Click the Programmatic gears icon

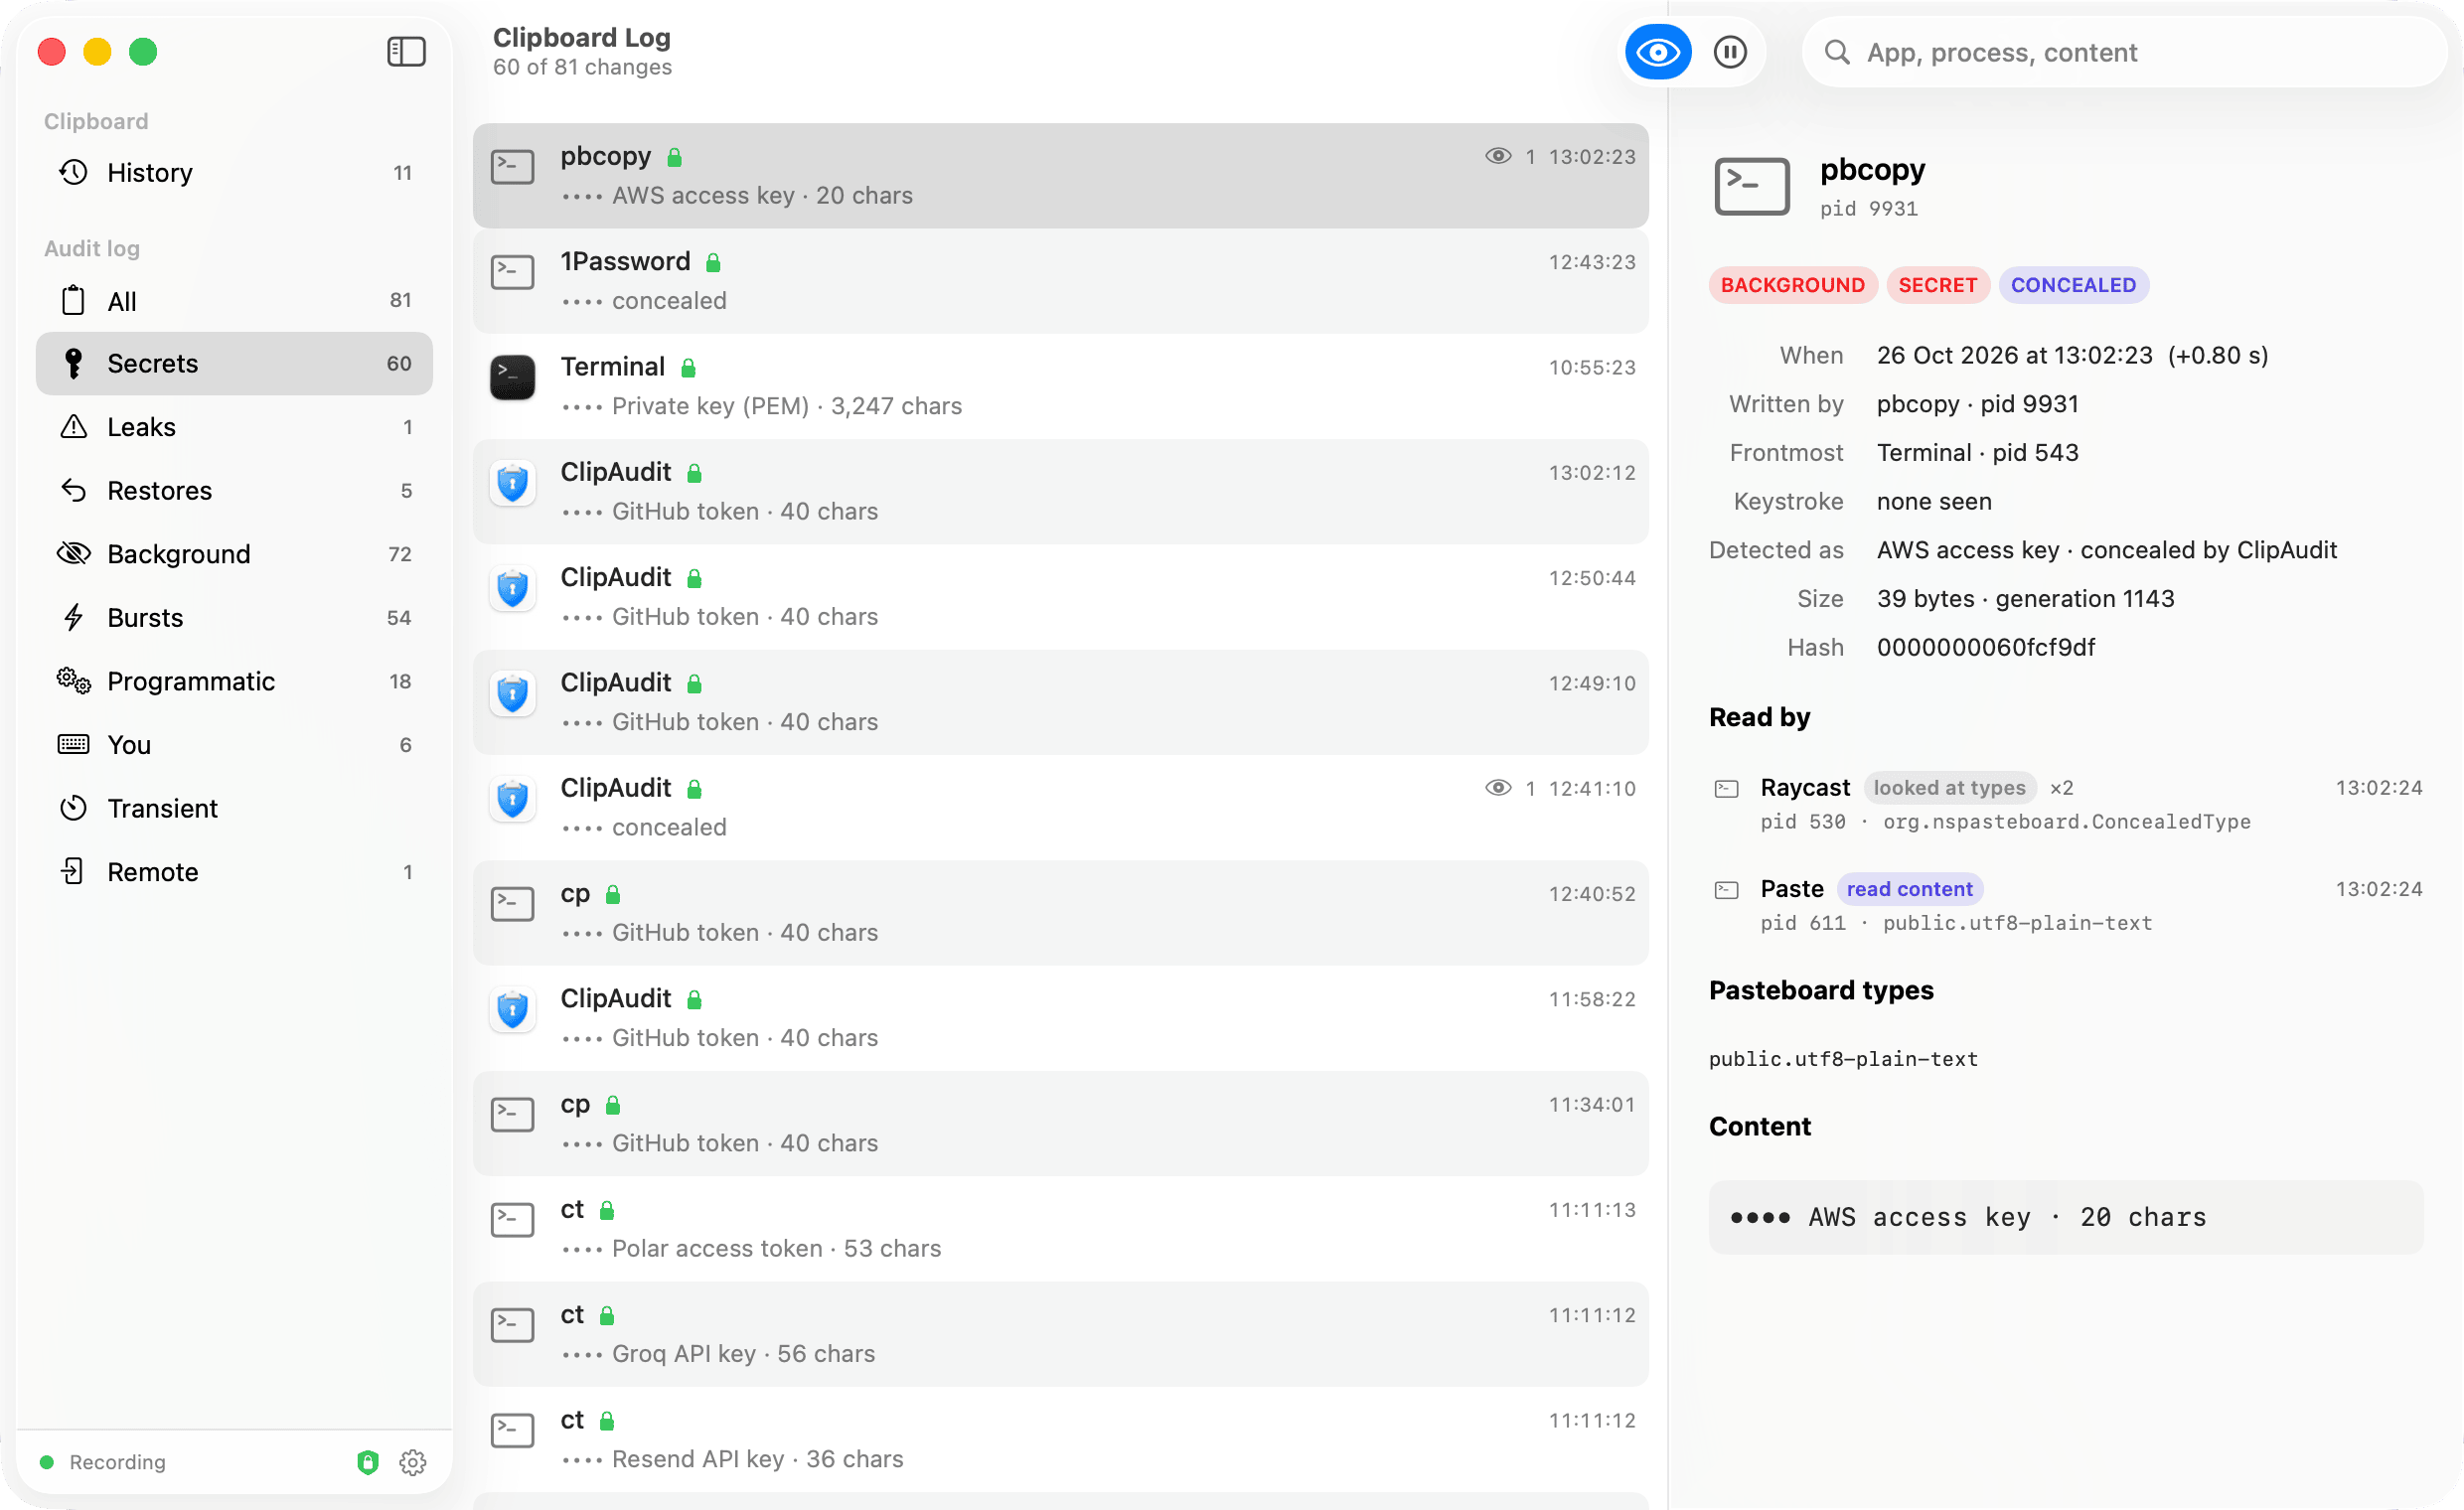(73, 681)
